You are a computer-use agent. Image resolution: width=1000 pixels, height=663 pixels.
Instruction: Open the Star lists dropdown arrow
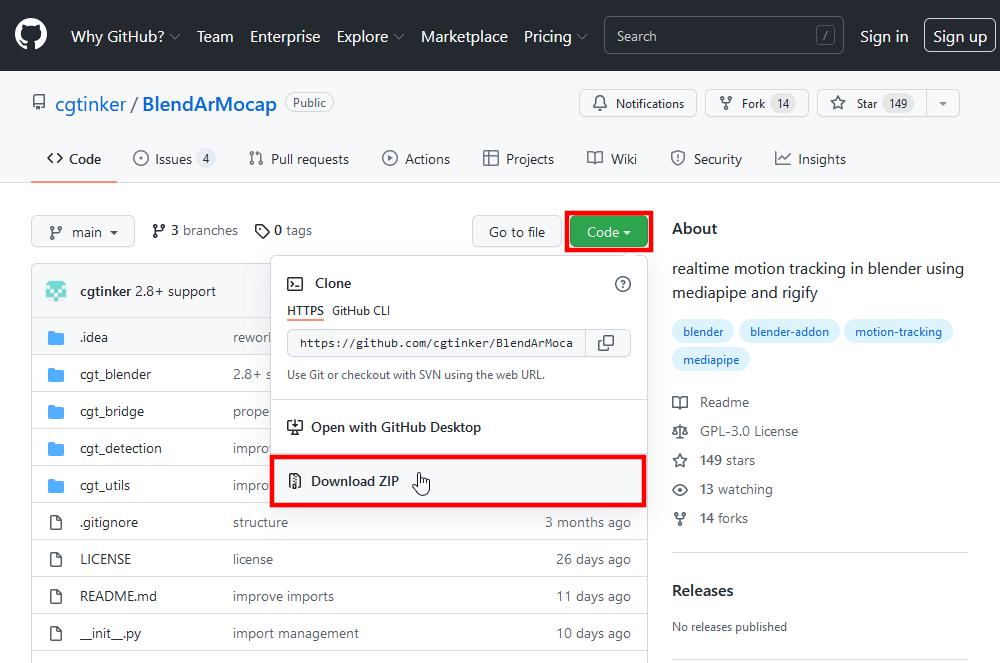pyautogui.click(x=943, y=103)
